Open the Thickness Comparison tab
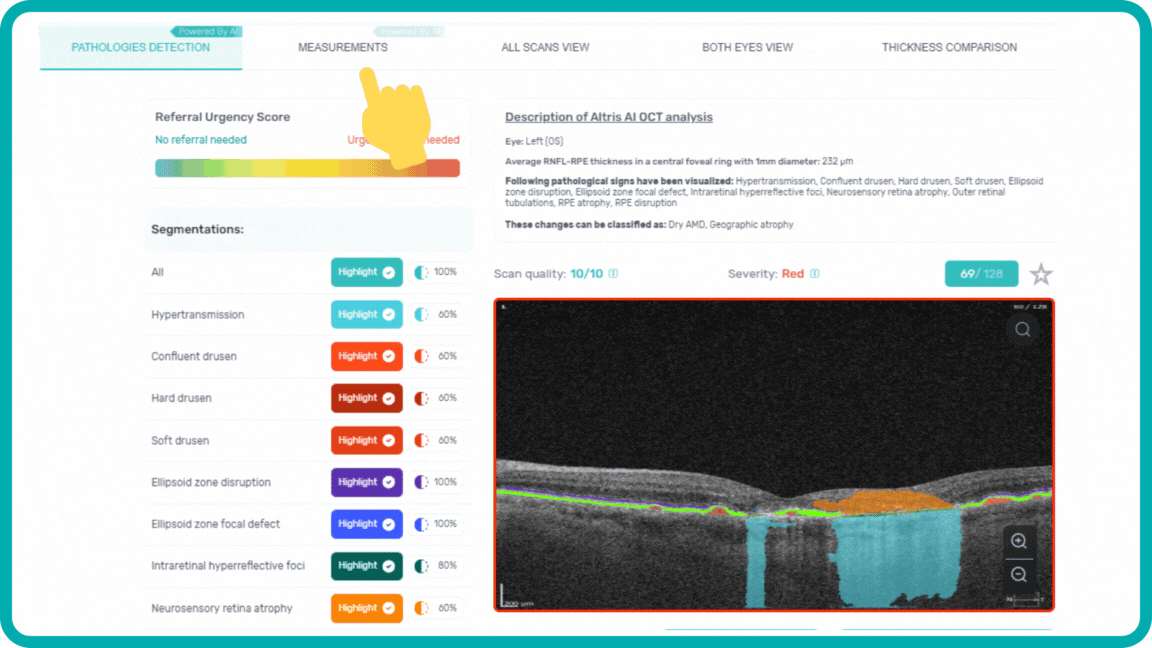This screenshot has width=1152, height=648. click(949, 47)
